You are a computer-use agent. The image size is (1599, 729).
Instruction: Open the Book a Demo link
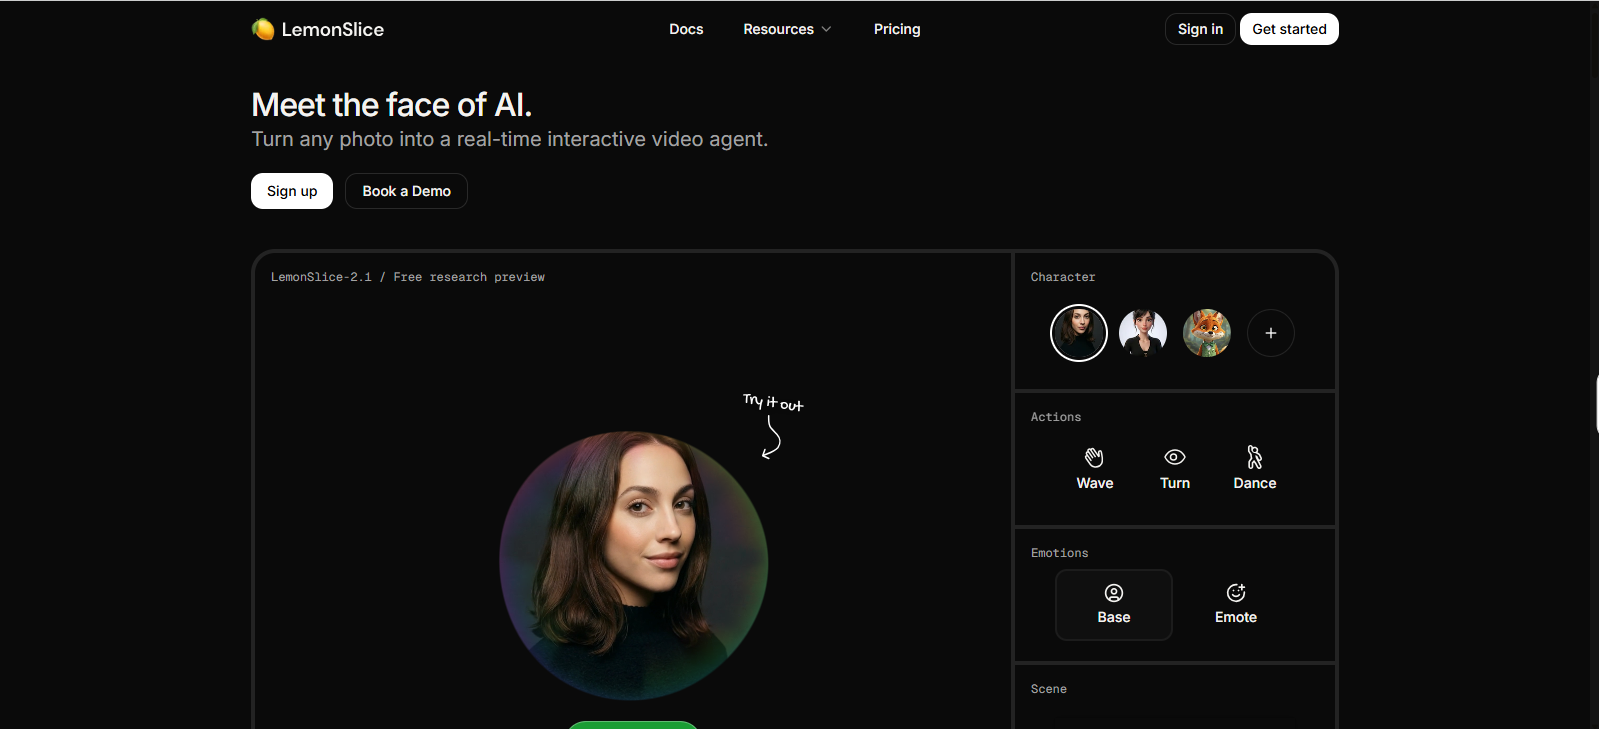[406, 191]
